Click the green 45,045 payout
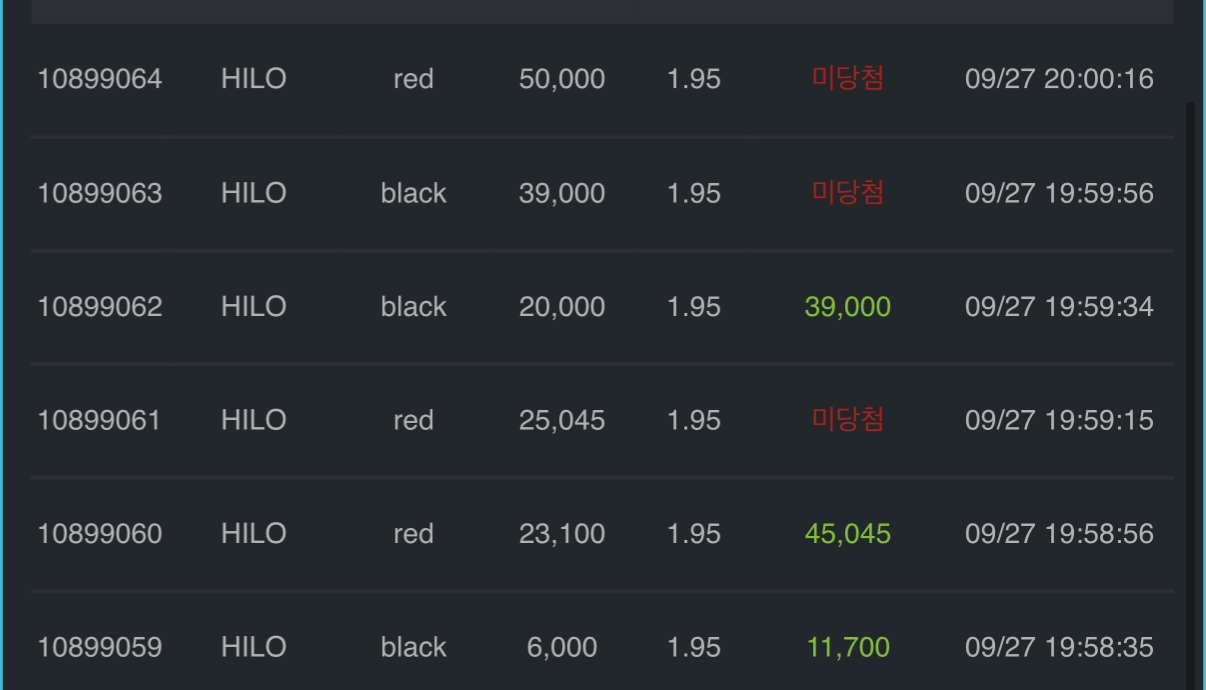Screen dimensions: 1206x690 pyautogui.click(x=847, y=534)
